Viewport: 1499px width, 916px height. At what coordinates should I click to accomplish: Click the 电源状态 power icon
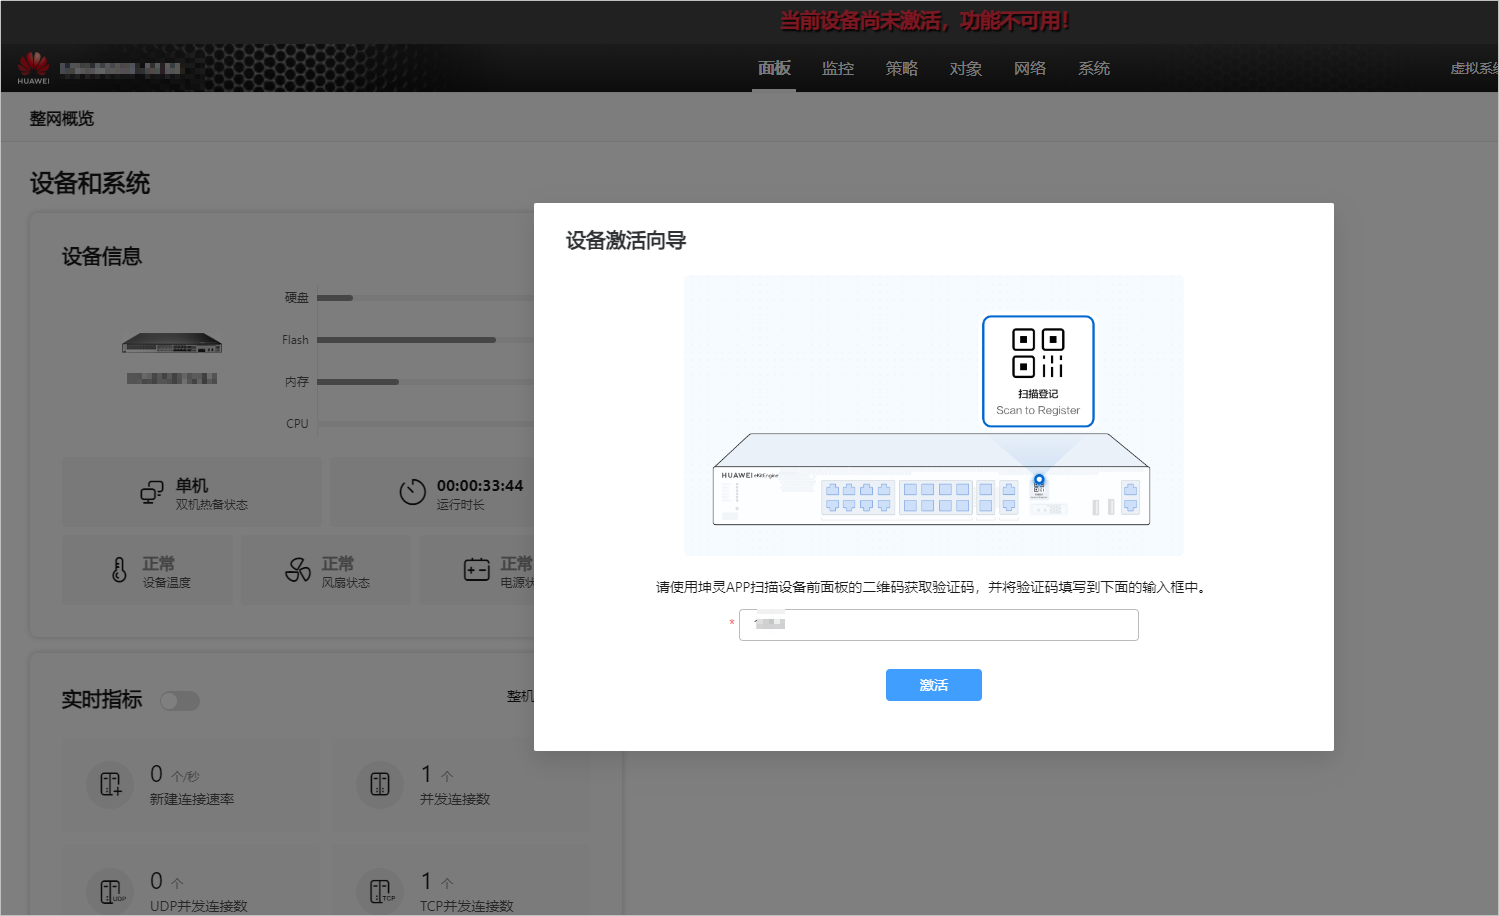[x=477, y=570]
